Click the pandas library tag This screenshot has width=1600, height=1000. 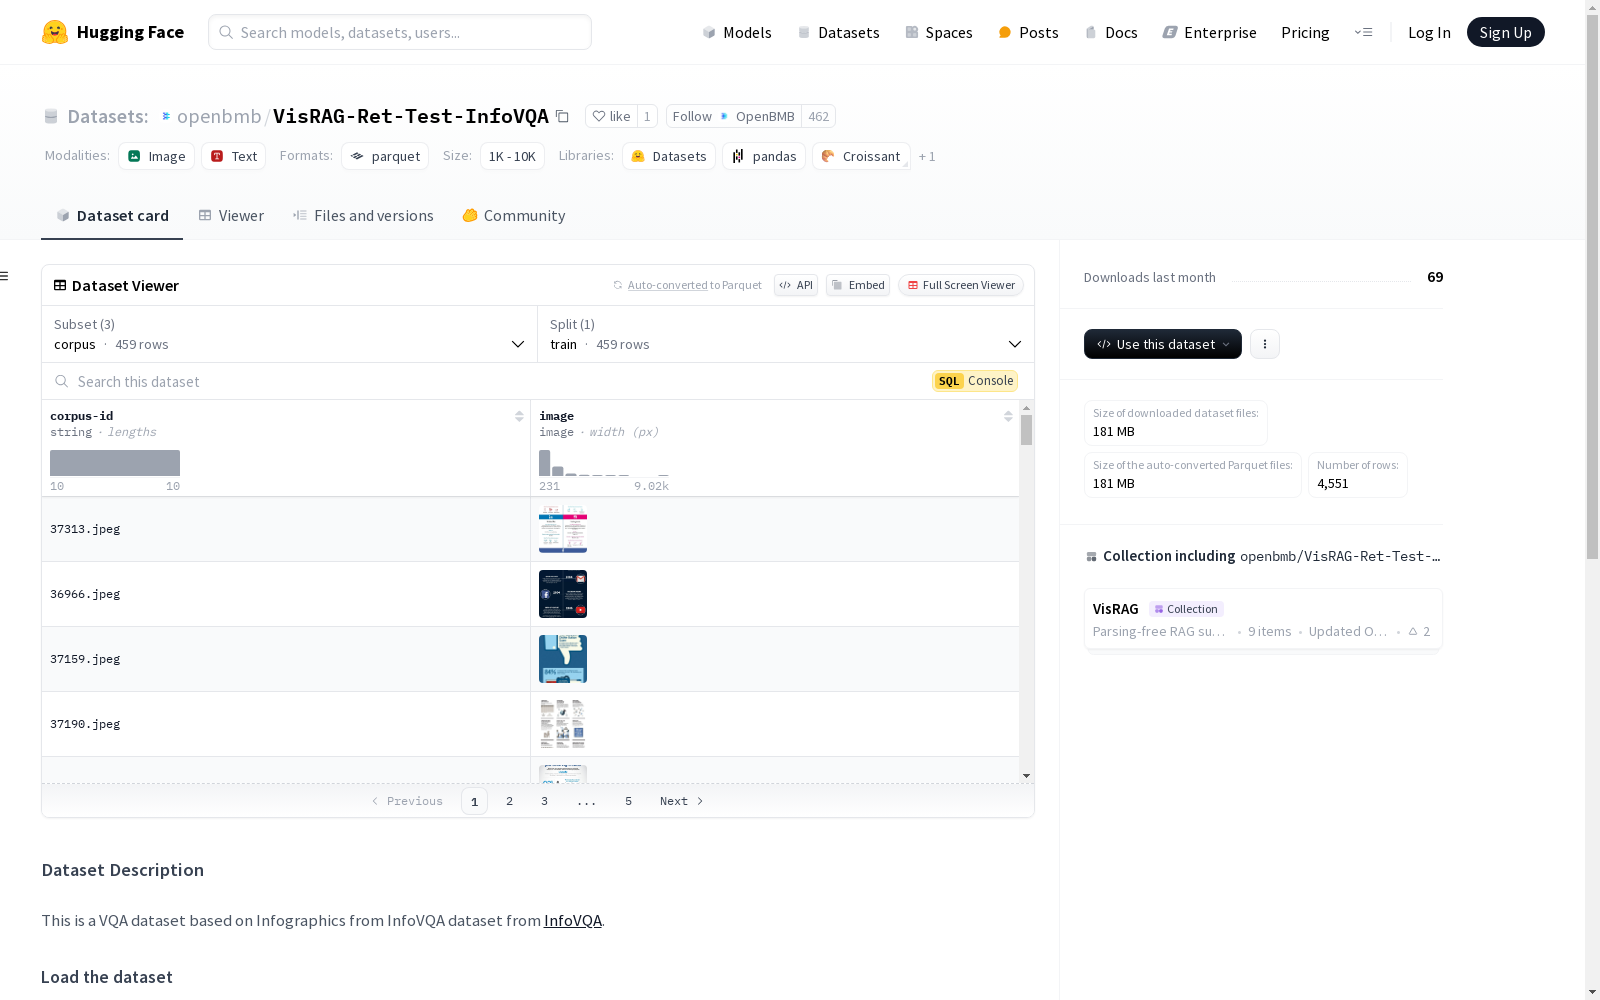(x=764, y=156)
